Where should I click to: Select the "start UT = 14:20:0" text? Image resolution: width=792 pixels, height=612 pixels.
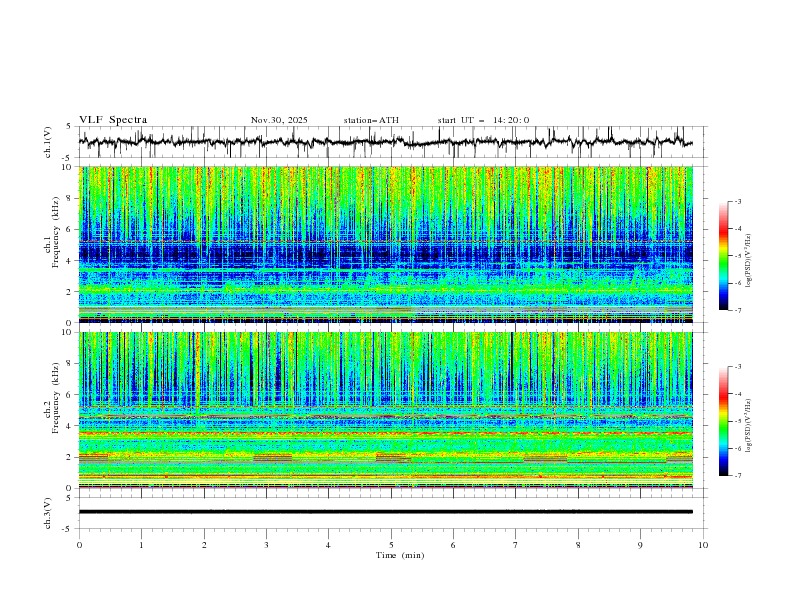(x=483, y=120)
